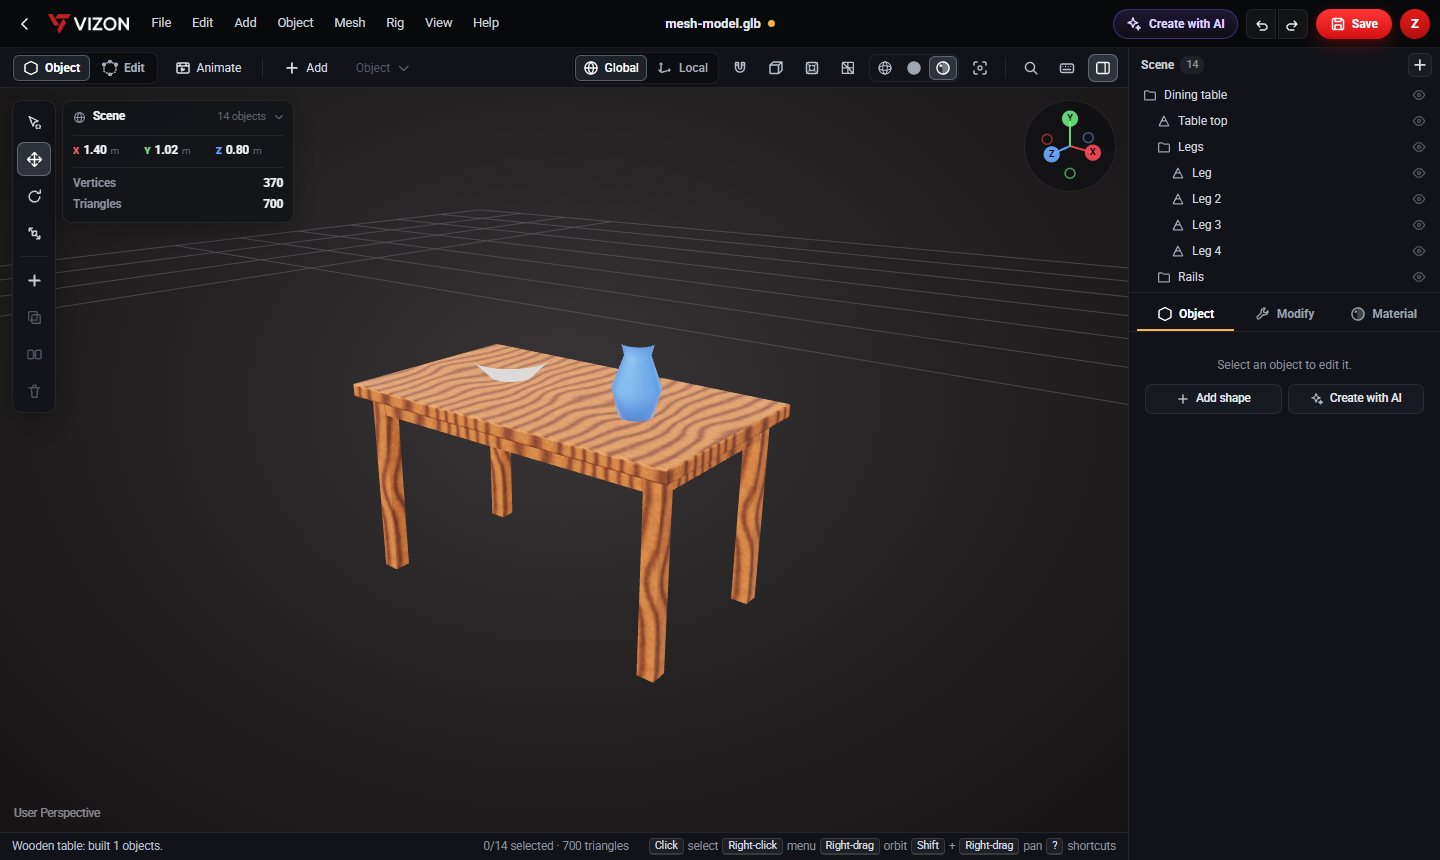This screenshot has width=1440, height=860.
Task: Expand the 14 objects dropdown
Action: (250, 116)
